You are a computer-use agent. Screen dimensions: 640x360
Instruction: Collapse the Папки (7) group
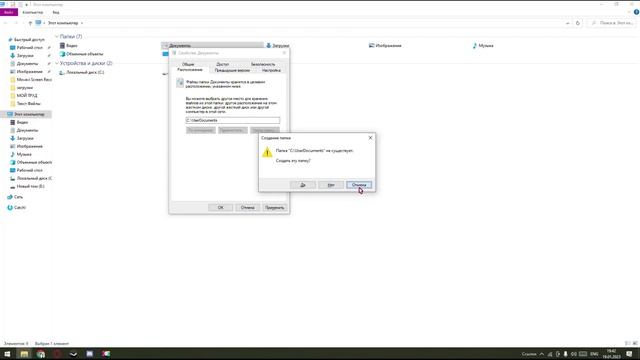click(57, 37)
